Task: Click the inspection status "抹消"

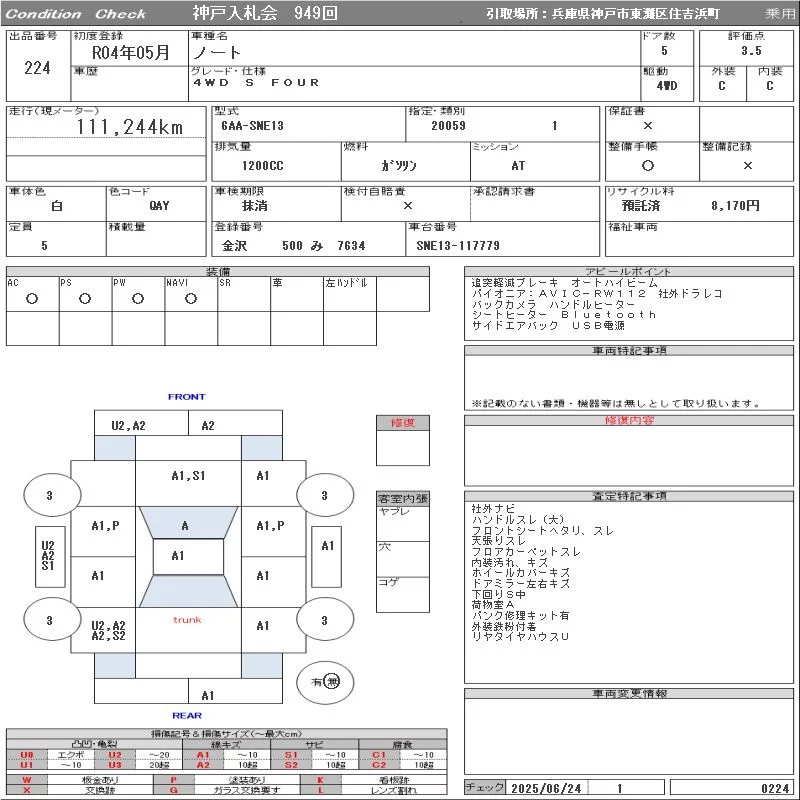Action: [255, 206]
